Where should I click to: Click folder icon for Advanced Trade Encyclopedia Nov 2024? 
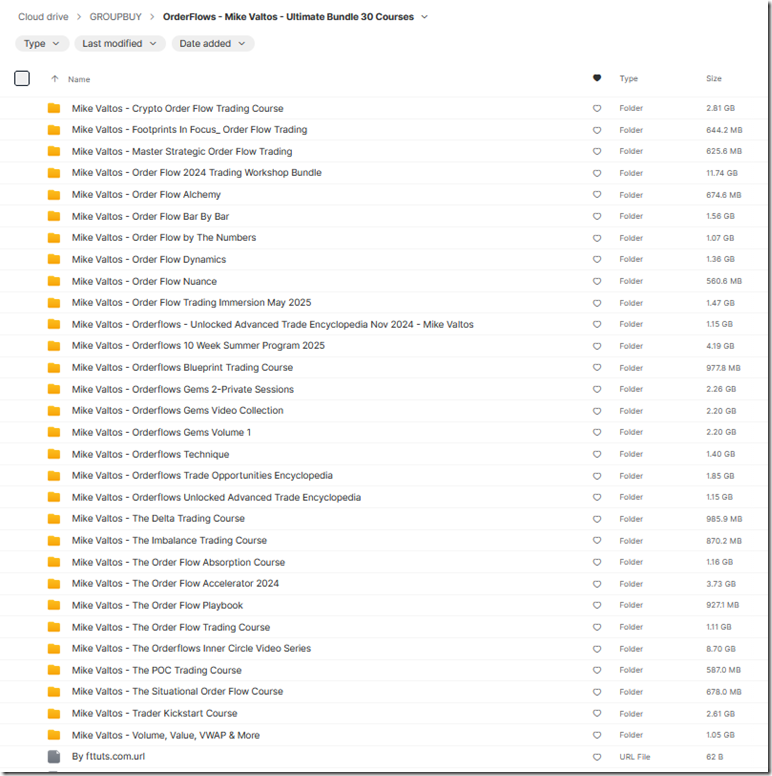(54, 324)
